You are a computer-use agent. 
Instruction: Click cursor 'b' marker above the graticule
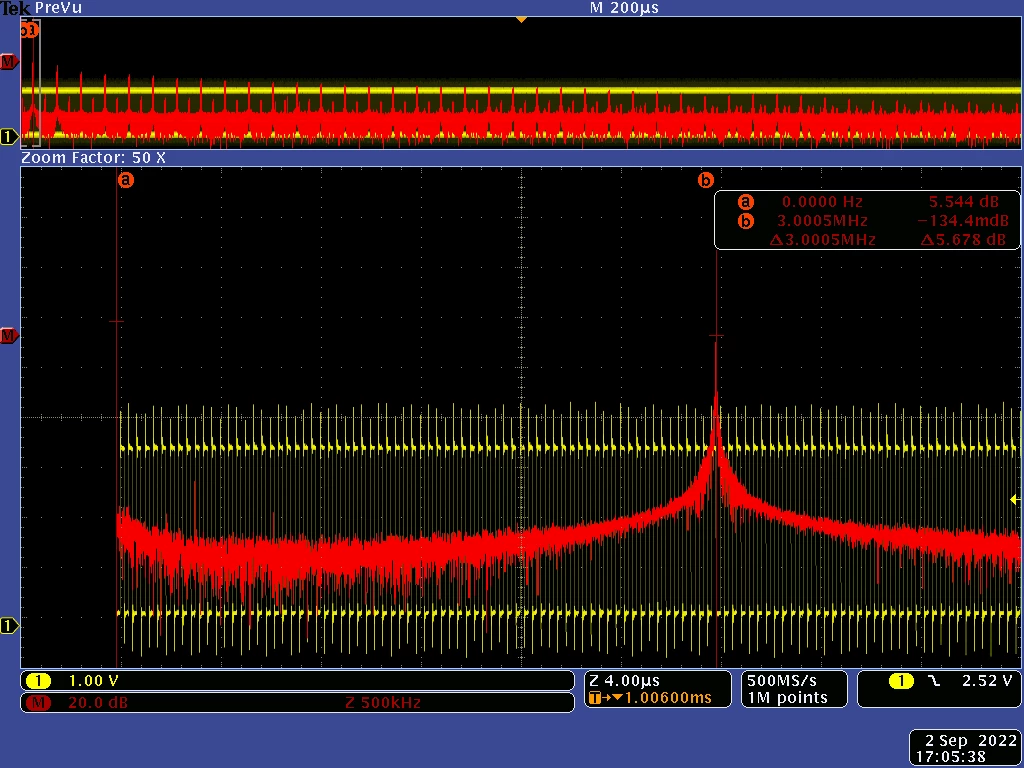click(x=706, y=180)
